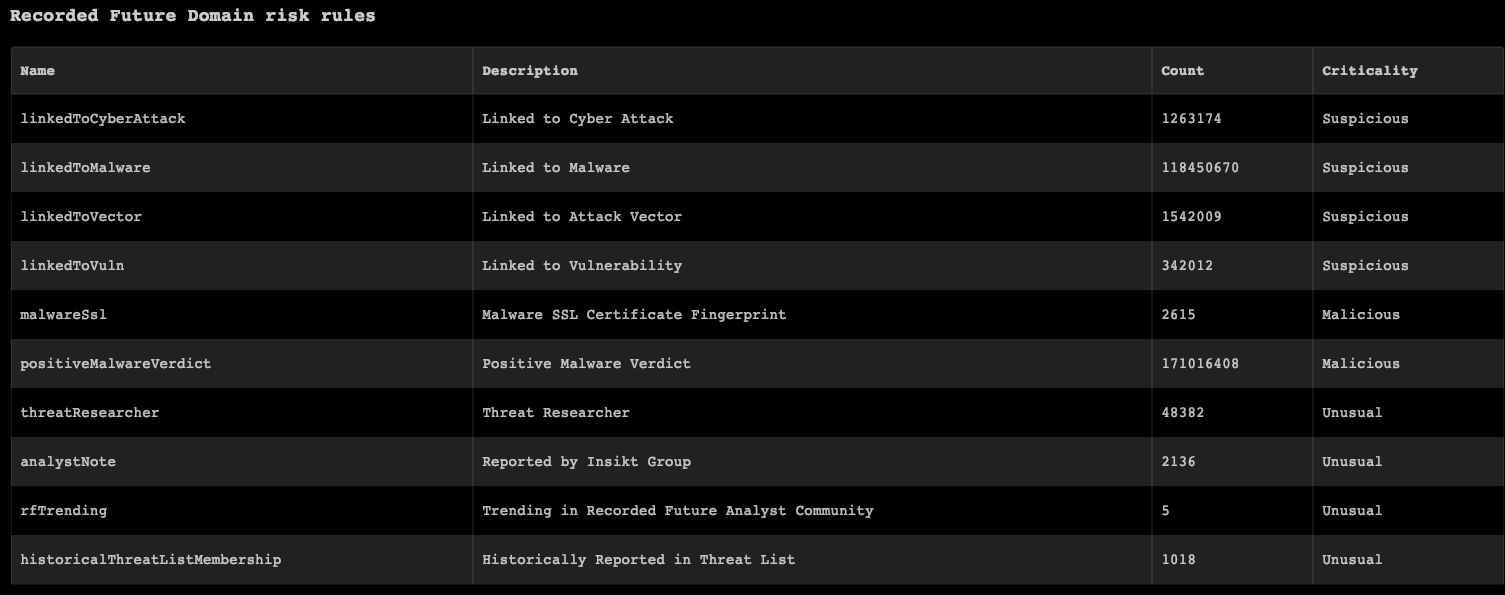Select the threatResearcher rule name
The width and height of the screenshot is (1505, 595).
(90, 413)
